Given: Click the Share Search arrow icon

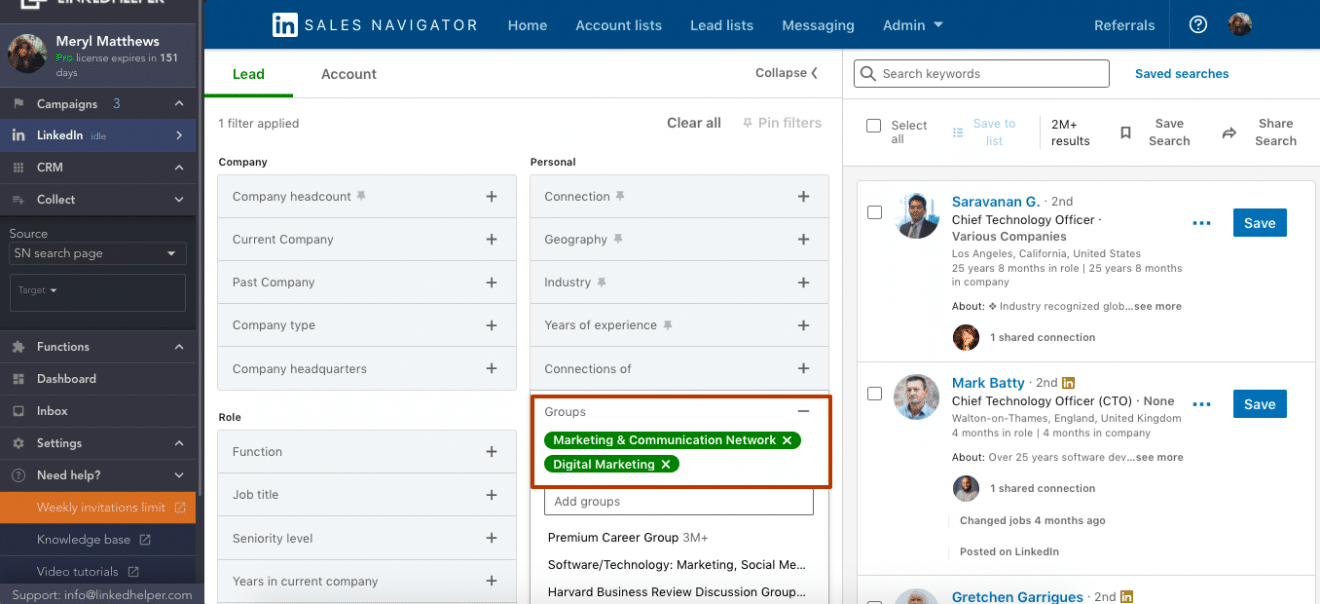Looking at the screenshot, I should point(1228,132).
